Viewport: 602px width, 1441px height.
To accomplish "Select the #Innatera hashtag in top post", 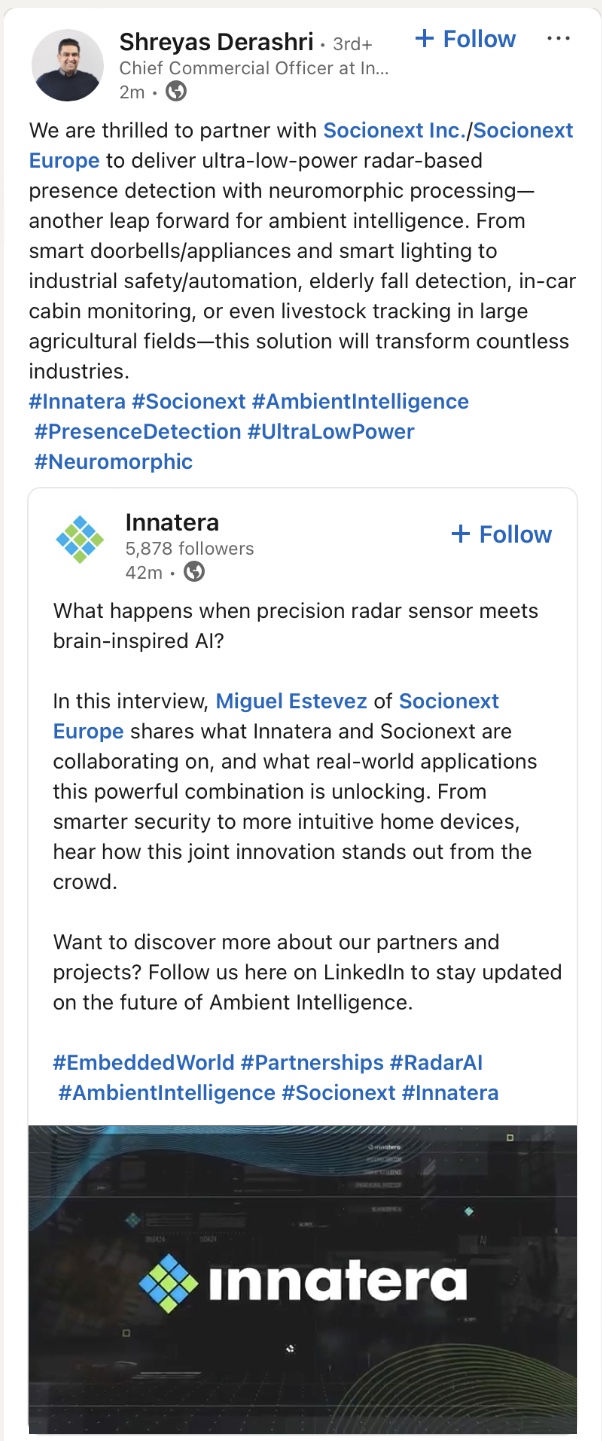I will pos(77,401).
